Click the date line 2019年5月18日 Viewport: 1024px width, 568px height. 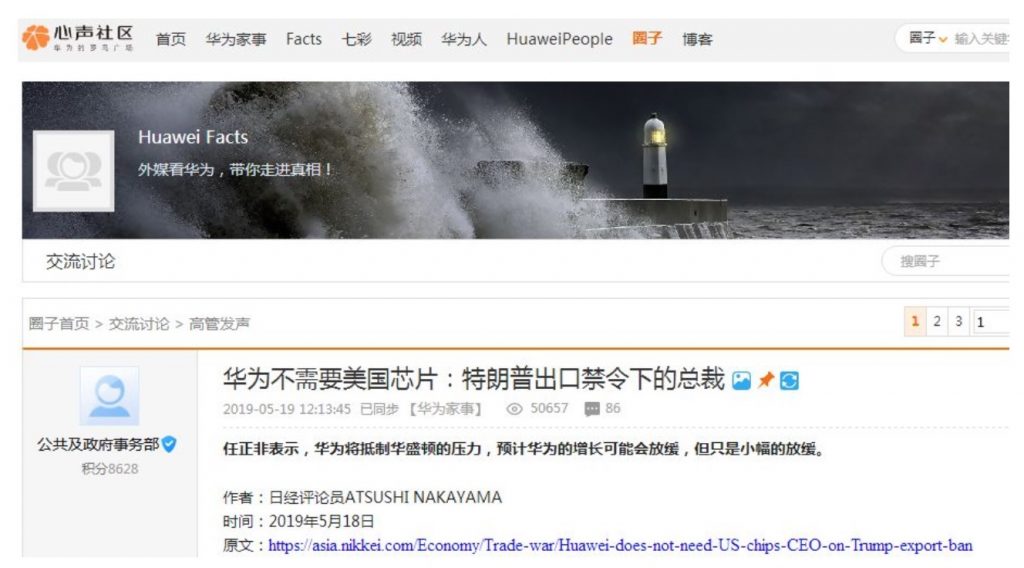click(x=298, y=522)
